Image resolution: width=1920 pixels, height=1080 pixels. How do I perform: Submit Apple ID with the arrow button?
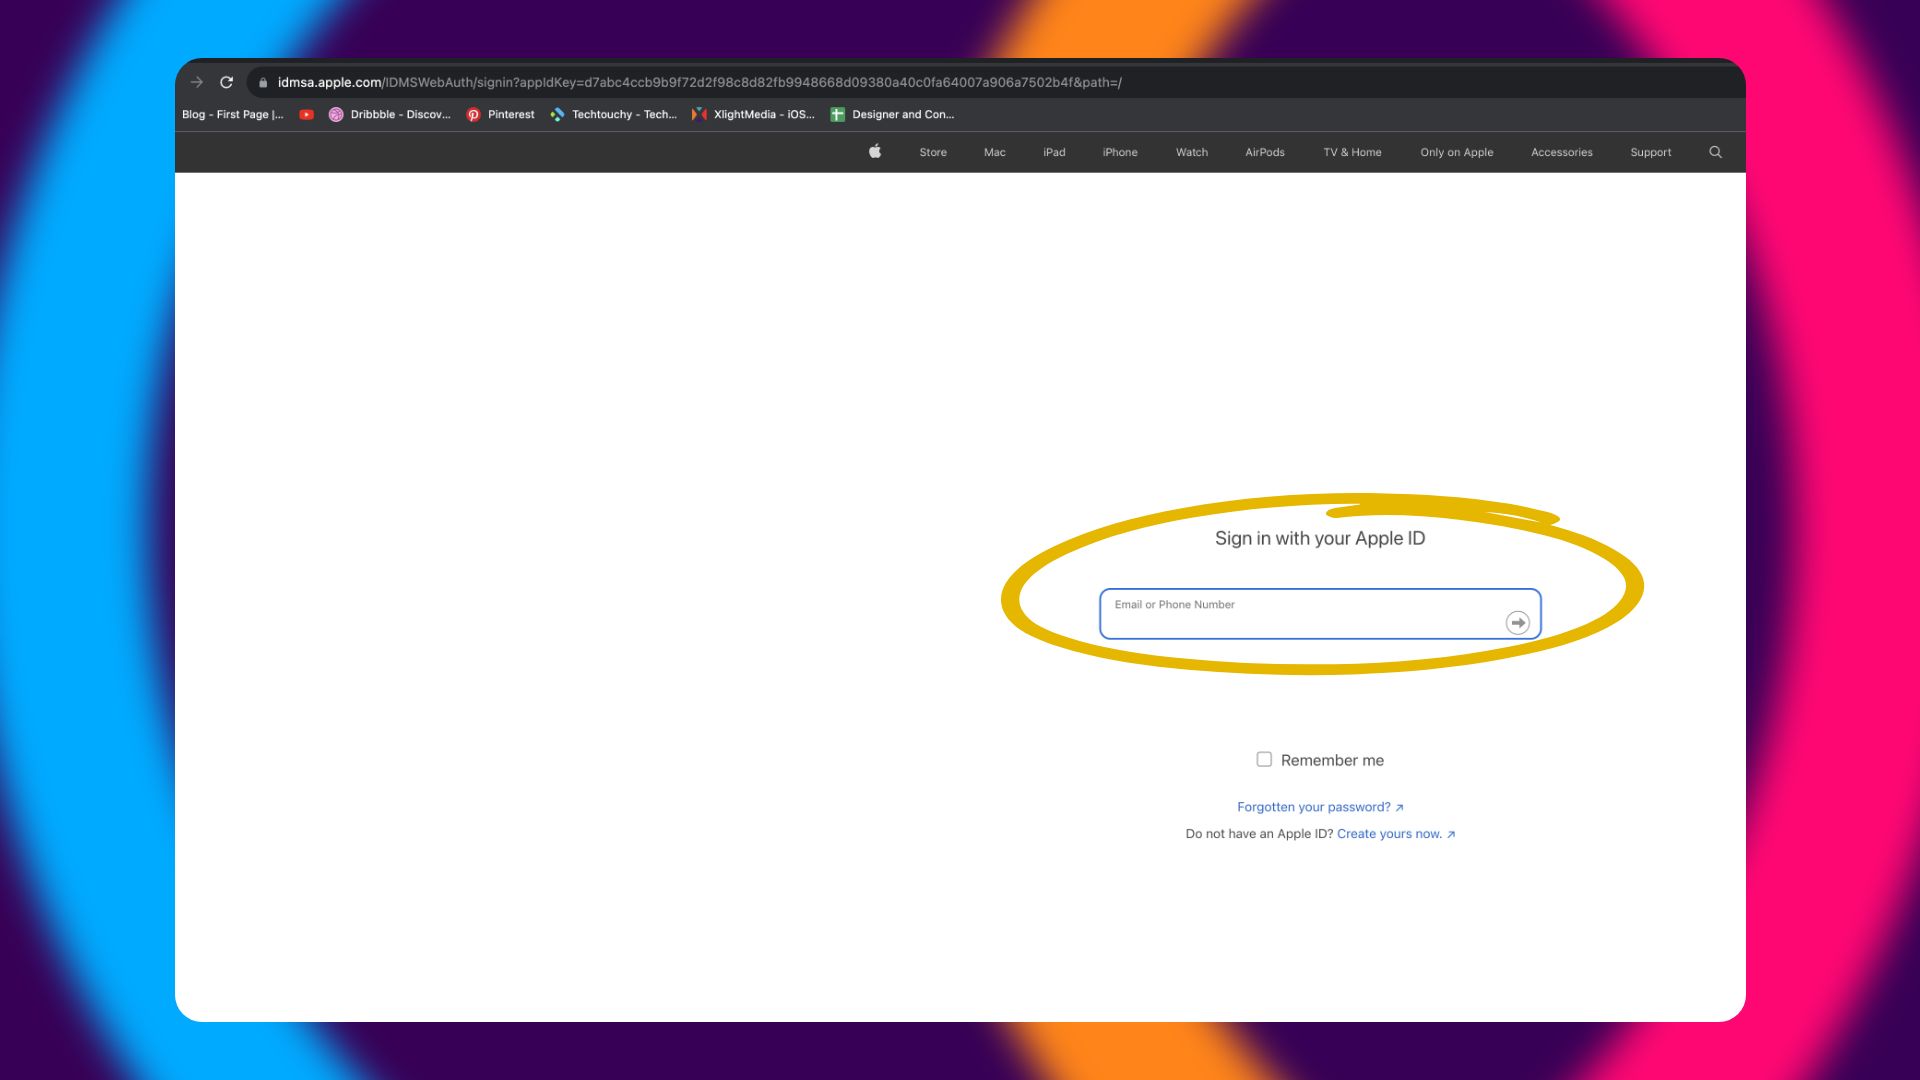coord(1518,623)
